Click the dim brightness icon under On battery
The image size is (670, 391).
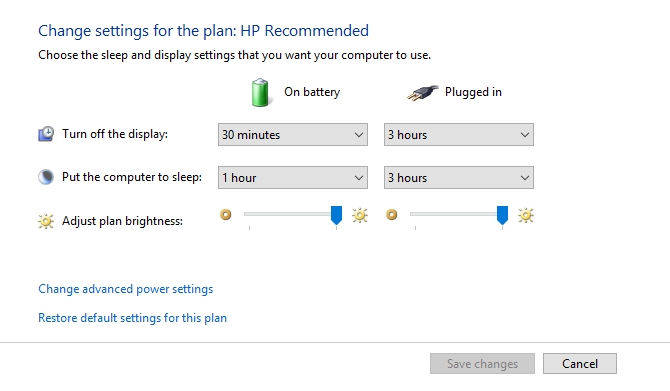coord(226,215)
